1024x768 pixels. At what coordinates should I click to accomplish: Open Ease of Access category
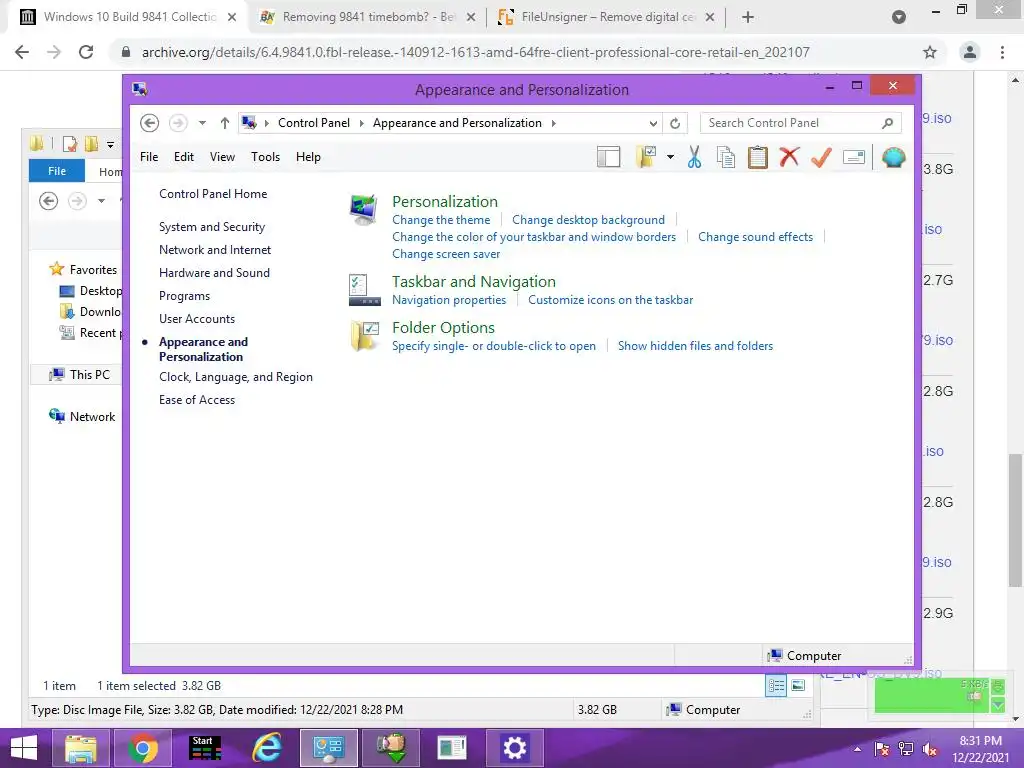(197, 400)
